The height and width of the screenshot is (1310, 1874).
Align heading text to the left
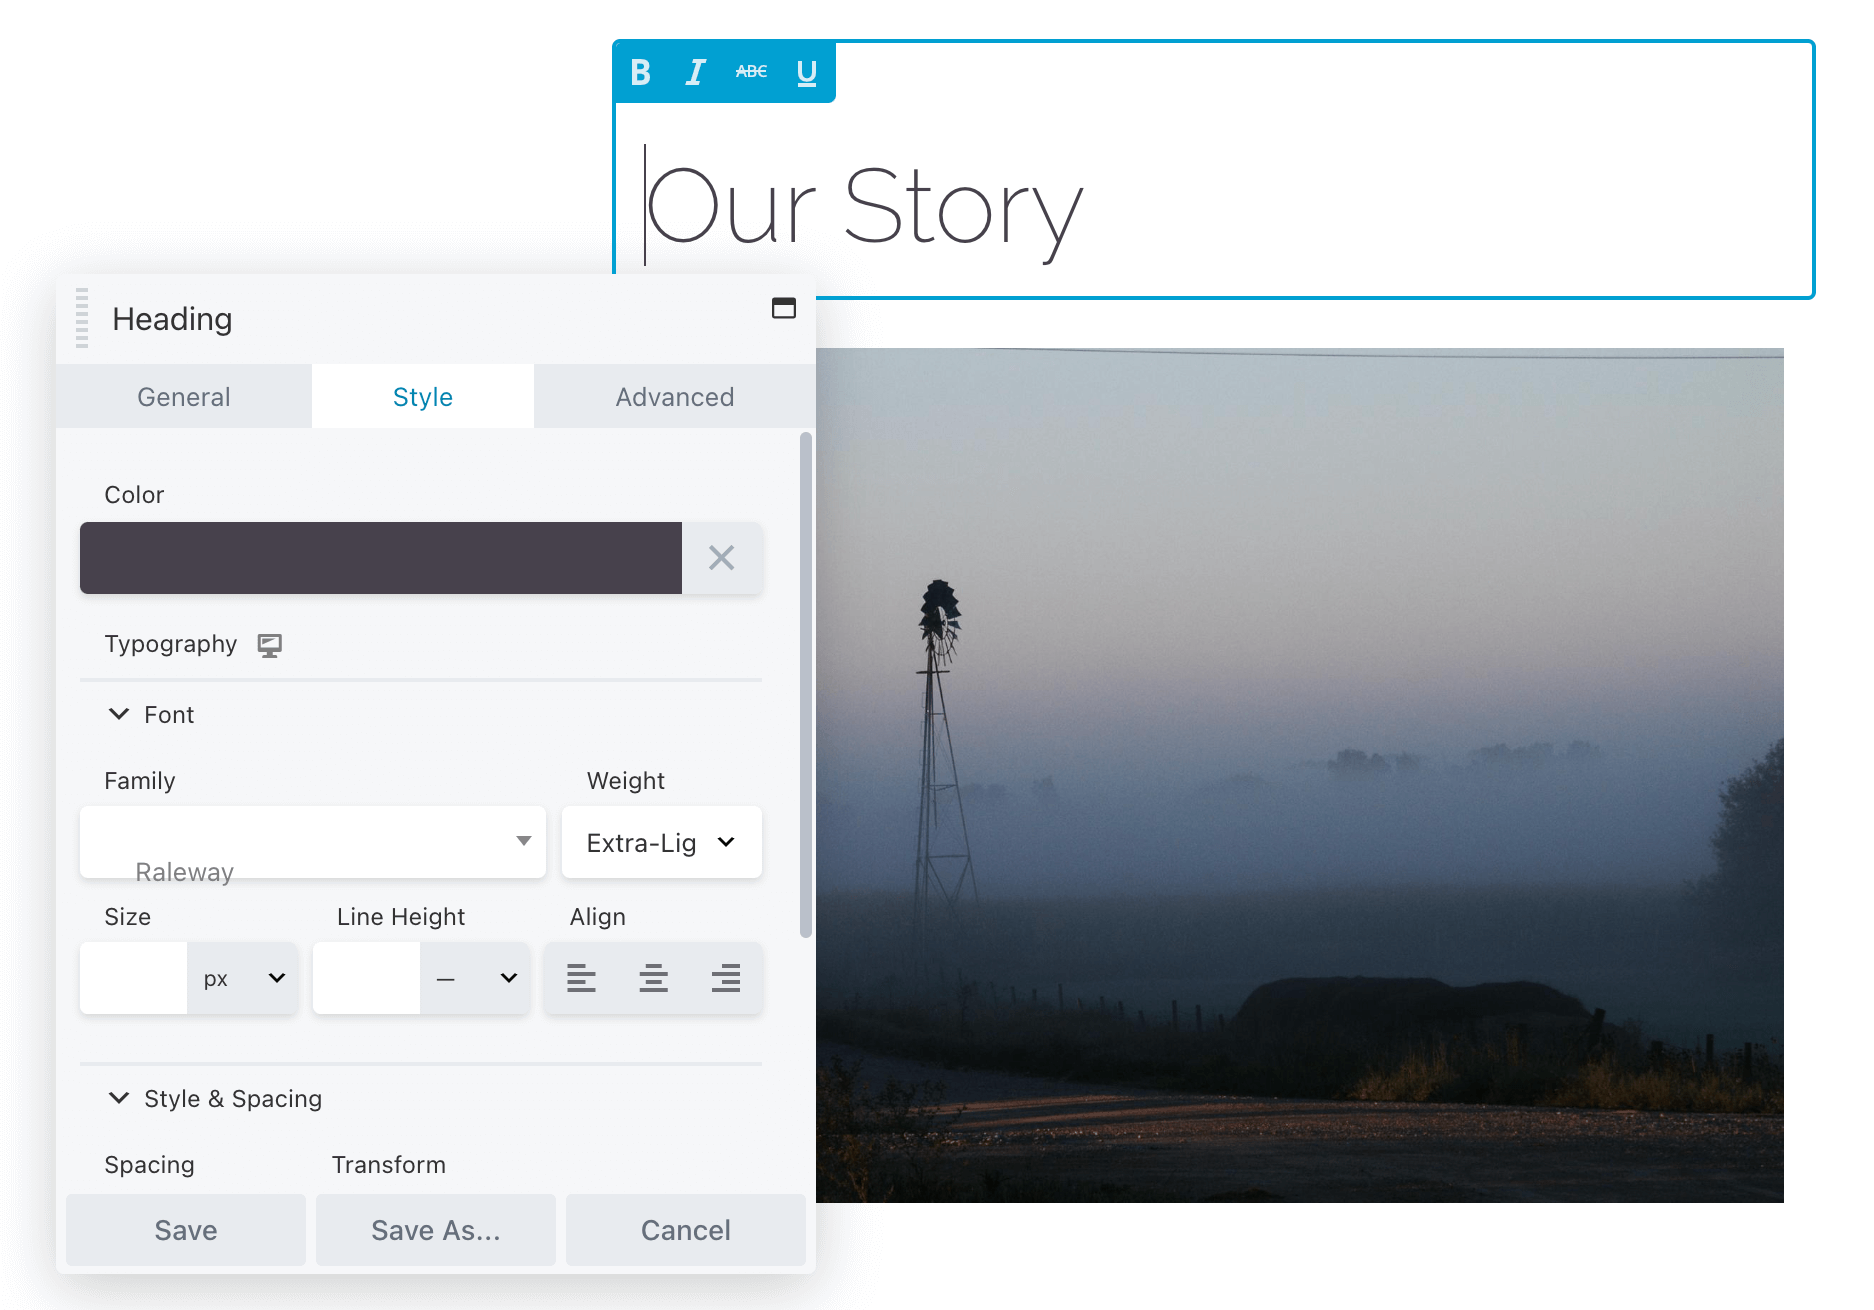[x=581, y=978]
